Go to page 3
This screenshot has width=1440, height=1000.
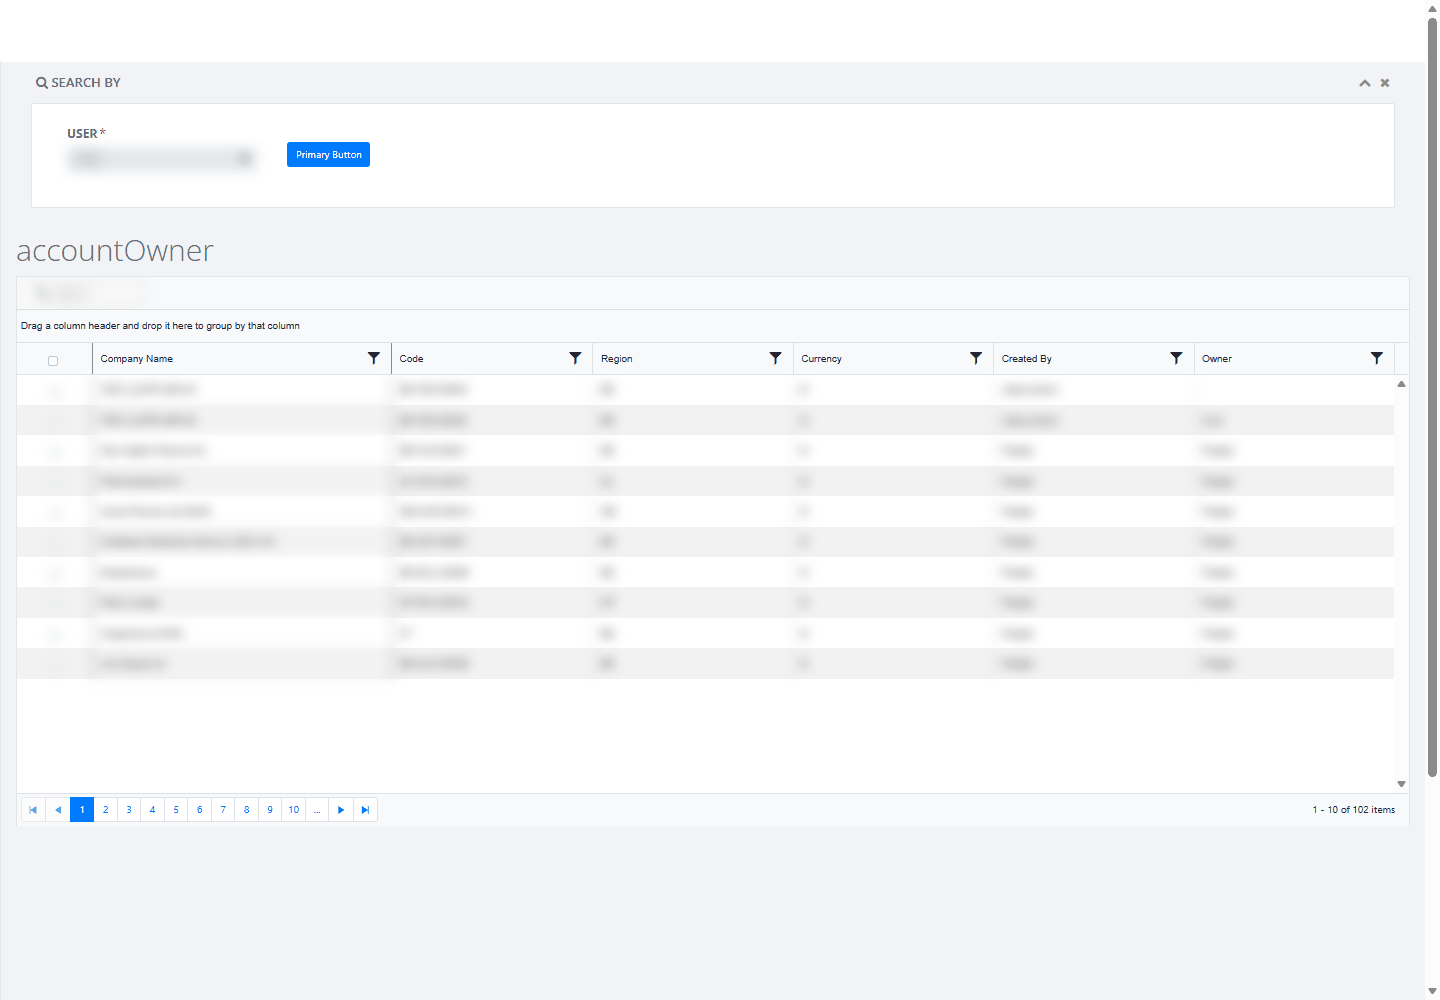point(129,810)
